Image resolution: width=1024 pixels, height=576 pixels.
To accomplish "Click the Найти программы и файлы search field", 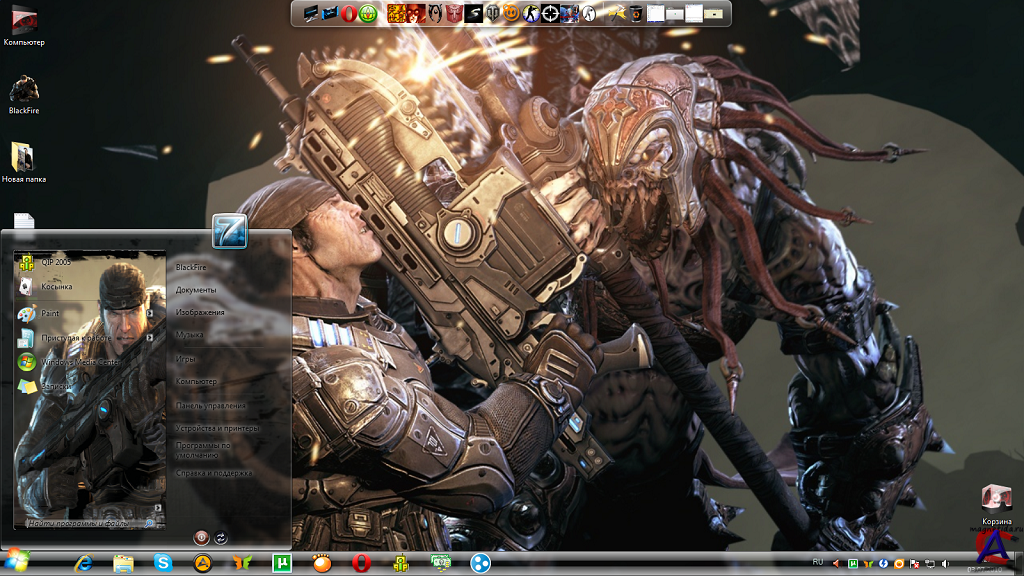I will pos(85,523).
